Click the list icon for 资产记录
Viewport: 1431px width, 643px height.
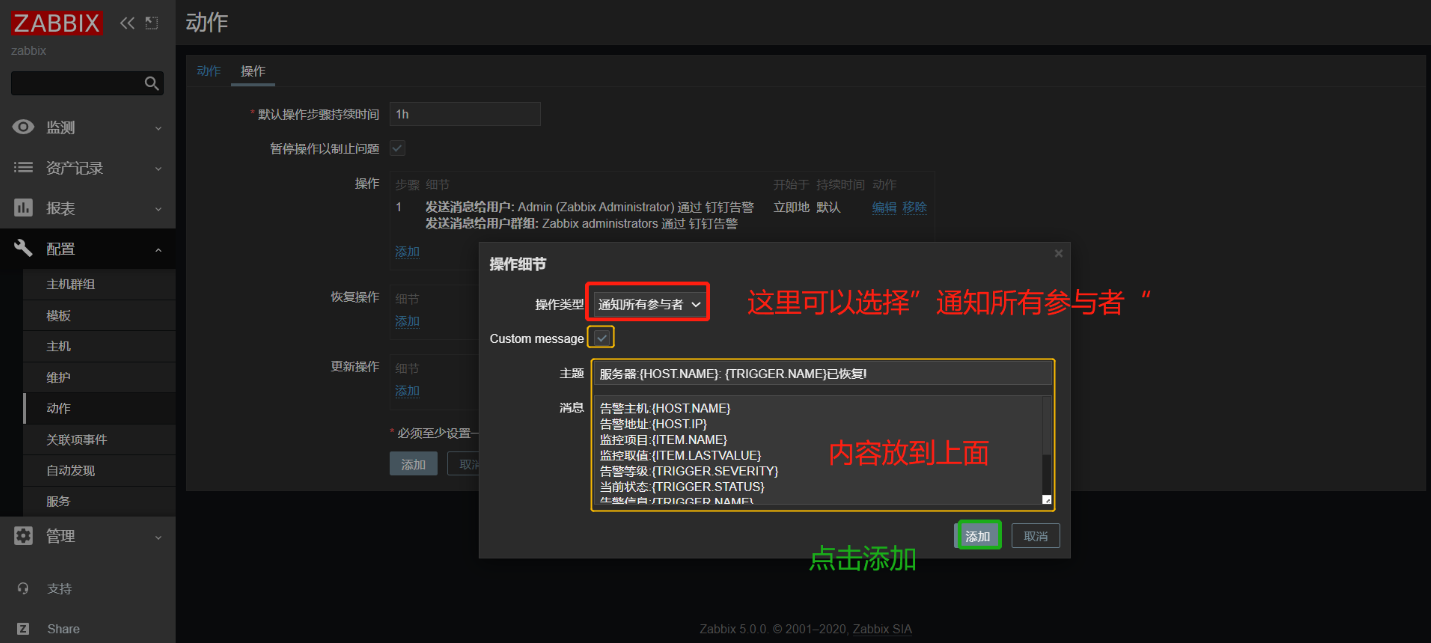tap(23, 168)
